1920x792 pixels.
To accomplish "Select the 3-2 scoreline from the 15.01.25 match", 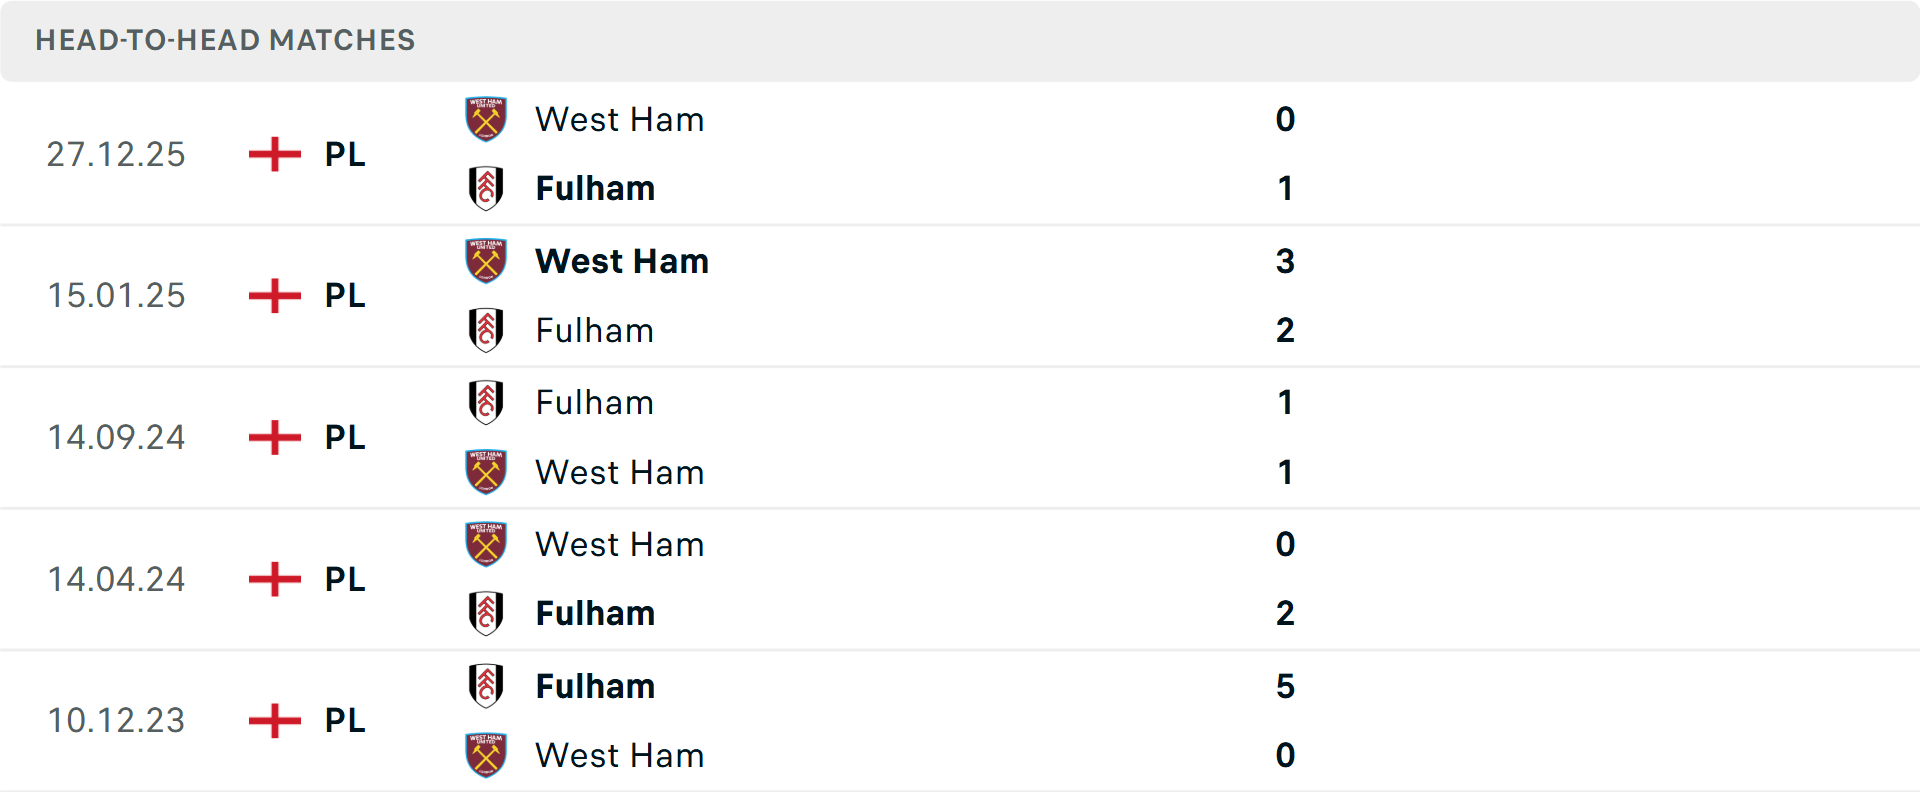I will pyautogui.click(x=1286, y=295).
